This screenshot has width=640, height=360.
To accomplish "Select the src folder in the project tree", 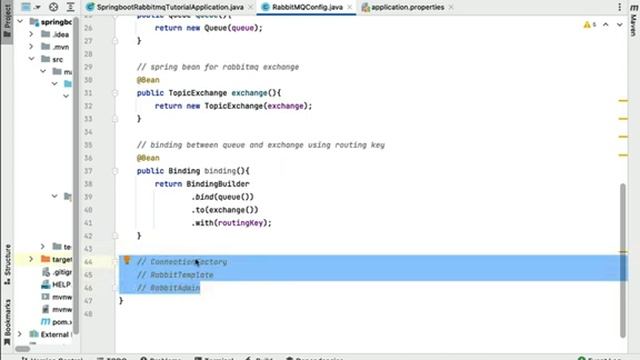I will pyautogui.click(x=52, y=59).
